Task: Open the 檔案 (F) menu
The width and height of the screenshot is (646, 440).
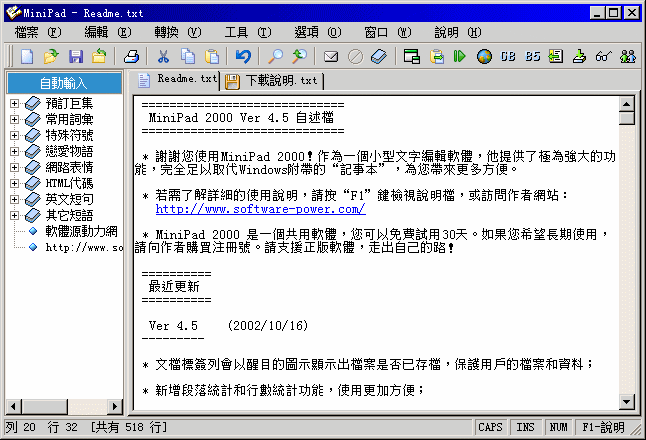Action: tap(38, 32)
